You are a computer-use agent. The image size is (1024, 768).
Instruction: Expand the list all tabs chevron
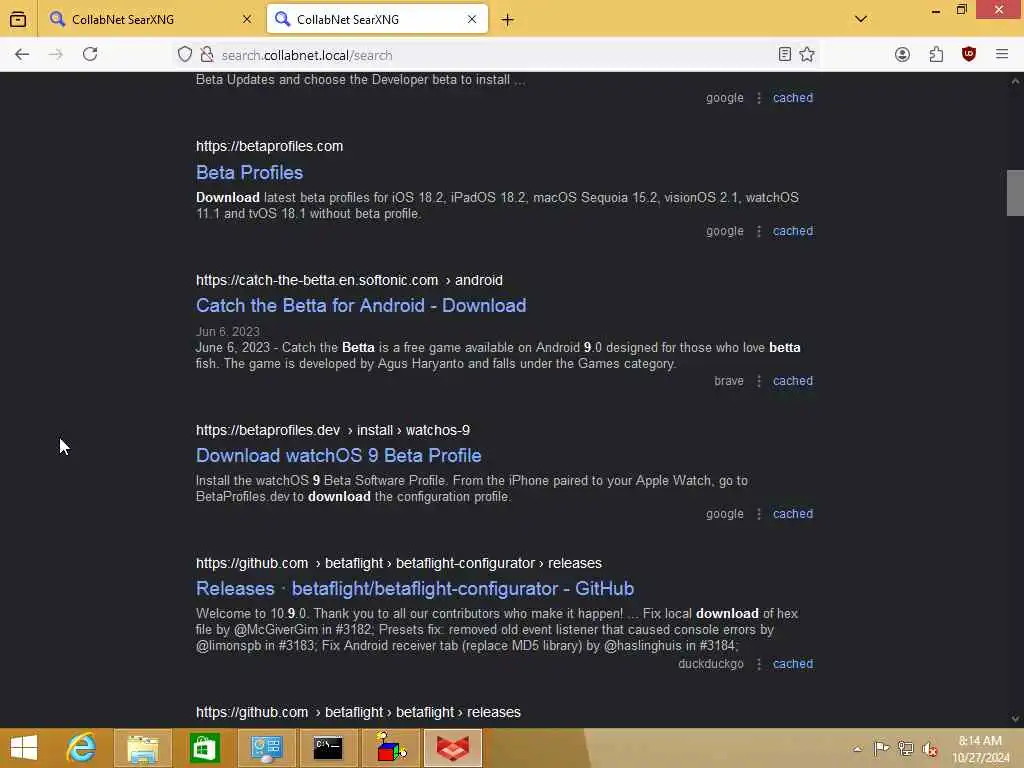coord(861,19)
